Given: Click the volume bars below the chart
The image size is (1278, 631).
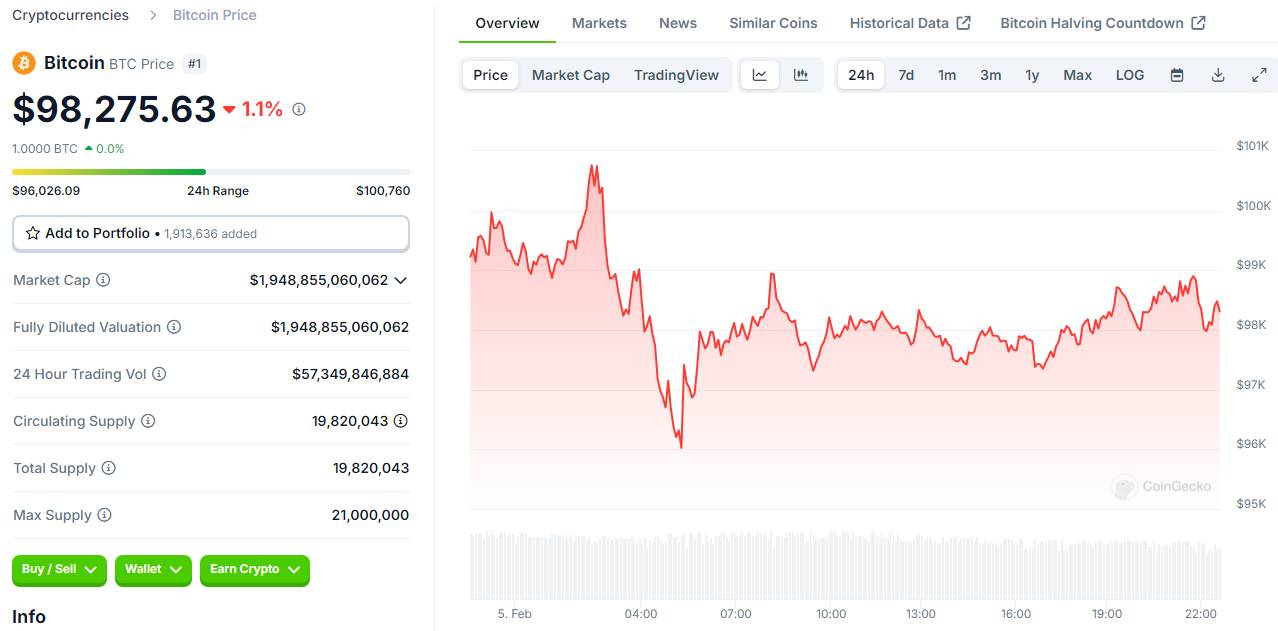Looking at the screenshot, I should click(x=845, y=565).
